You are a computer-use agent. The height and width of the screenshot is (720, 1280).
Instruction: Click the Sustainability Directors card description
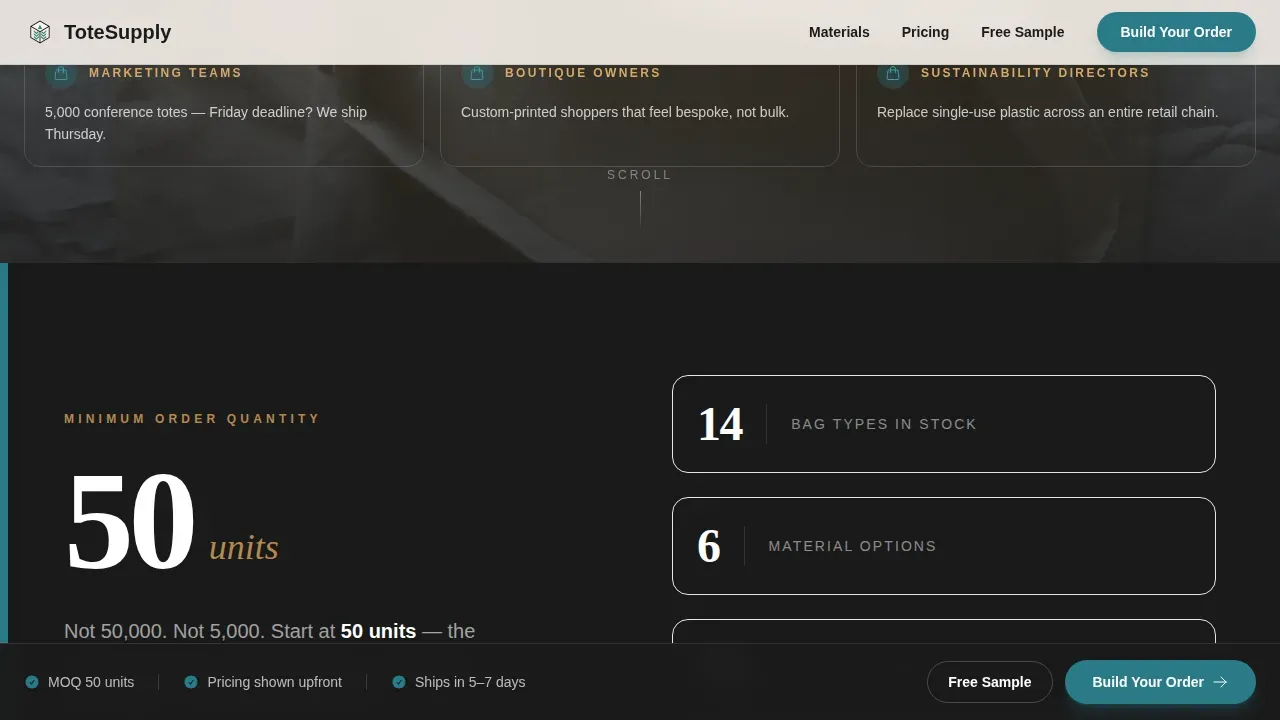(x=1047, y=112)
